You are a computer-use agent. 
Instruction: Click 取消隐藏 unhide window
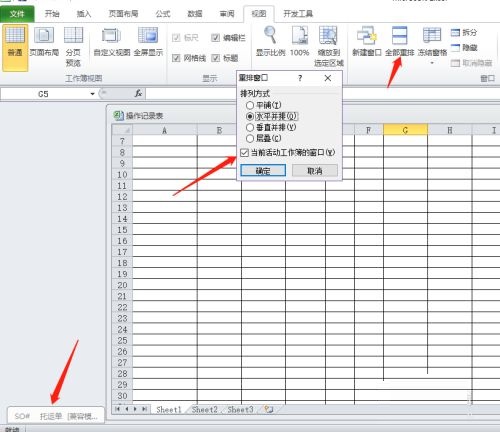(471, 63)
